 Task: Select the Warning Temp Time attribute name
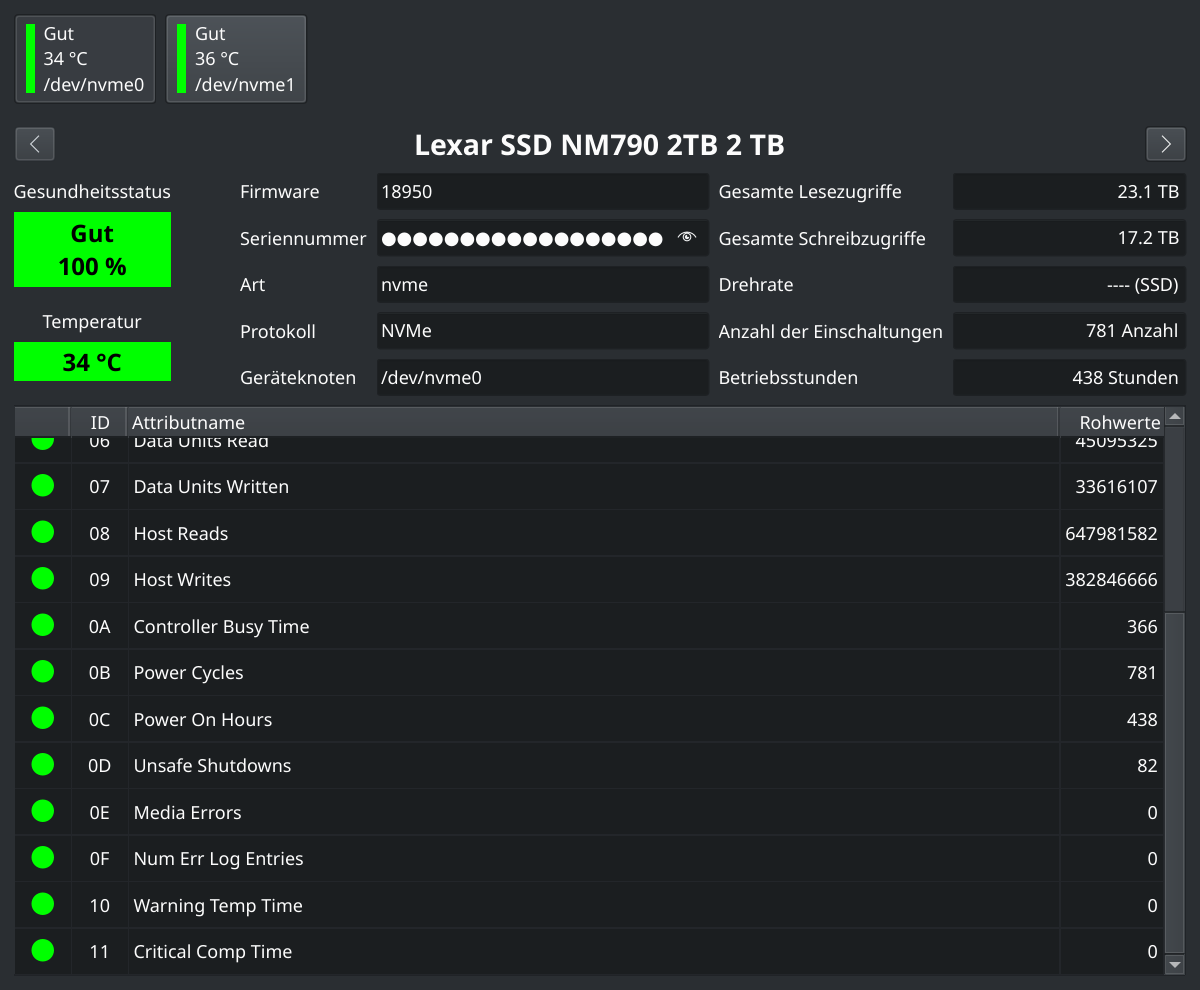pyautogui.click(x=218, y=906)
